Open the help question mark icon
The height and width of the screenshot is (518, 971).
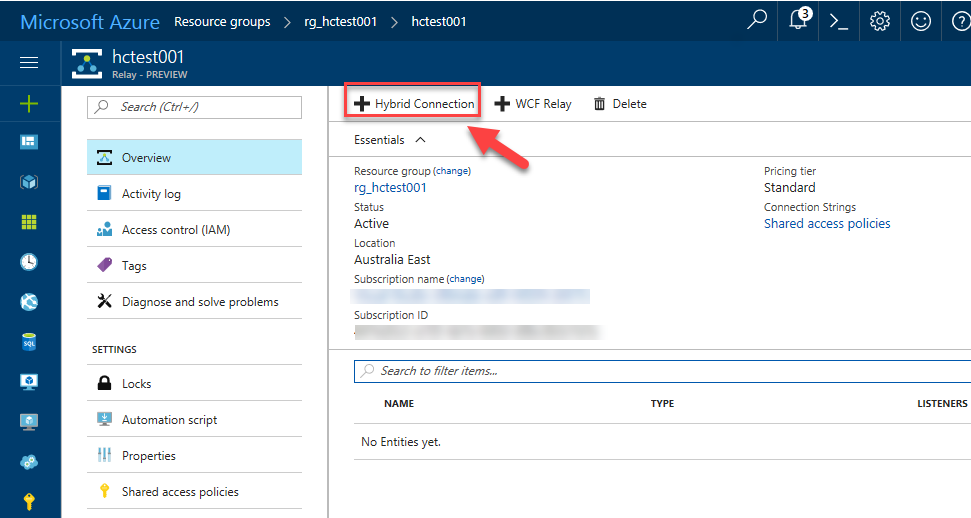point(958,21)
